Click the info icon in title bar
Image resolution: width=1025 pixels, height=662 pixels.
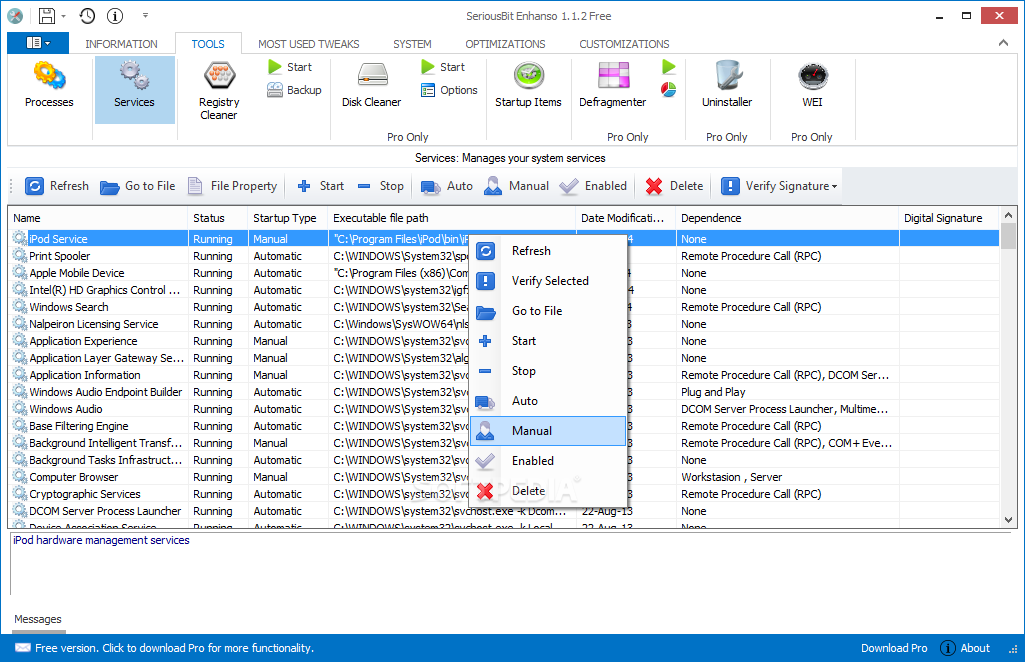[115, 16]
